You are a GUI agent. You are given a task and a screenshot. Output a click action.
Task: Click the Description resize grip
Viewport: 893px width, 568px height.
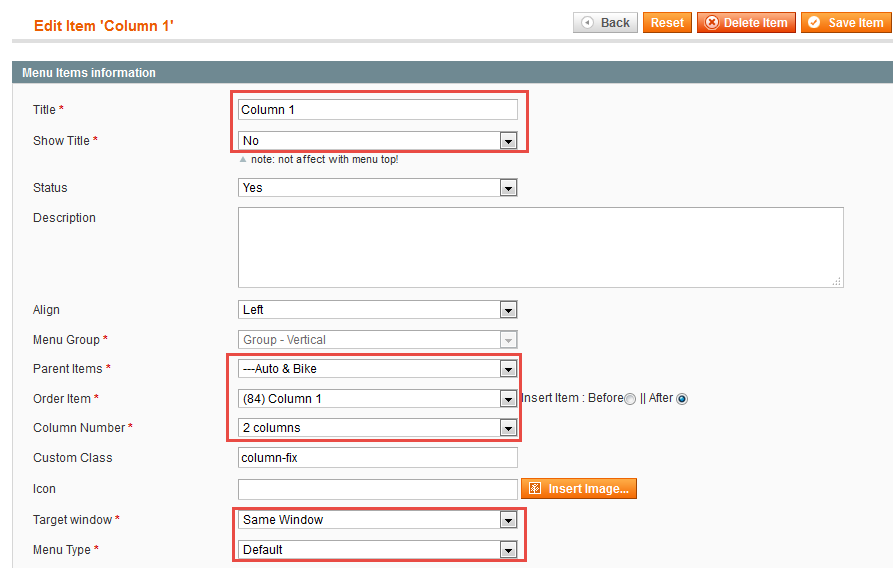click(837, 281)
